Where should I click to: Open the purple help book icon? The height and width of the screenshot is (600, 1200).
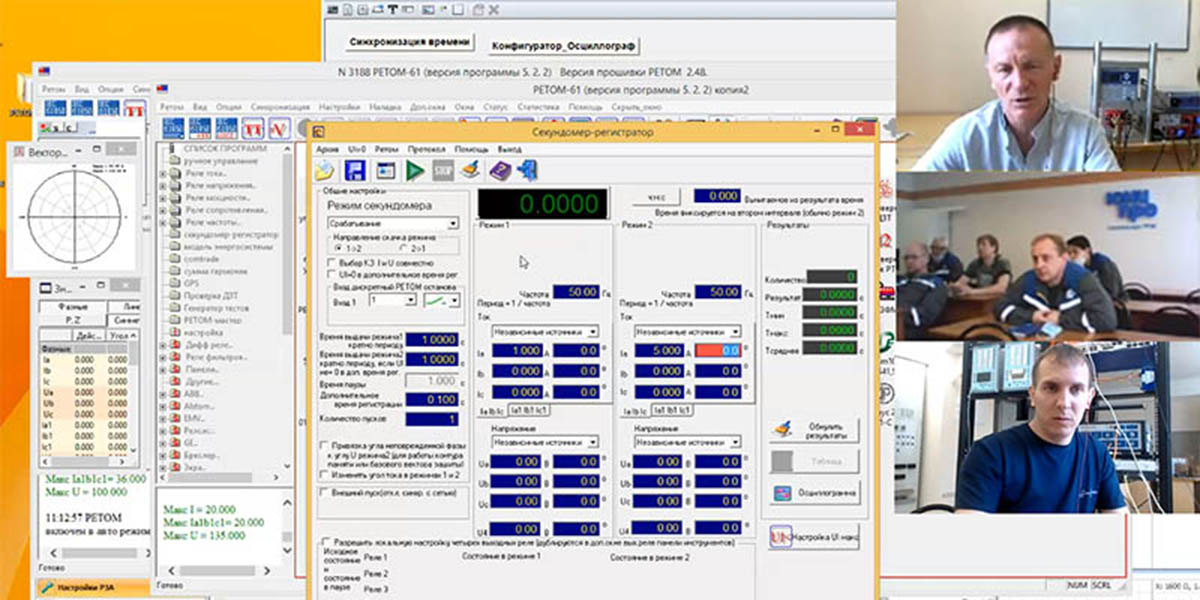click(x=499, y=170)
